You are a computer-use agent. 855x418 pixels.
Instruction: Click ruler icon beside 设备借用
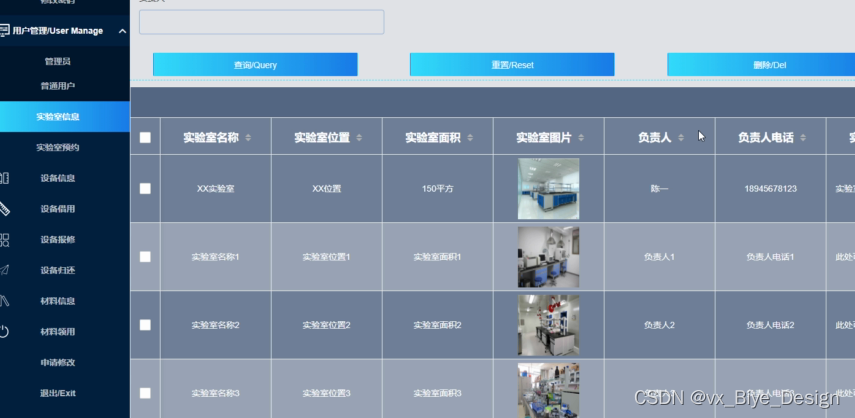coord(4,209)
